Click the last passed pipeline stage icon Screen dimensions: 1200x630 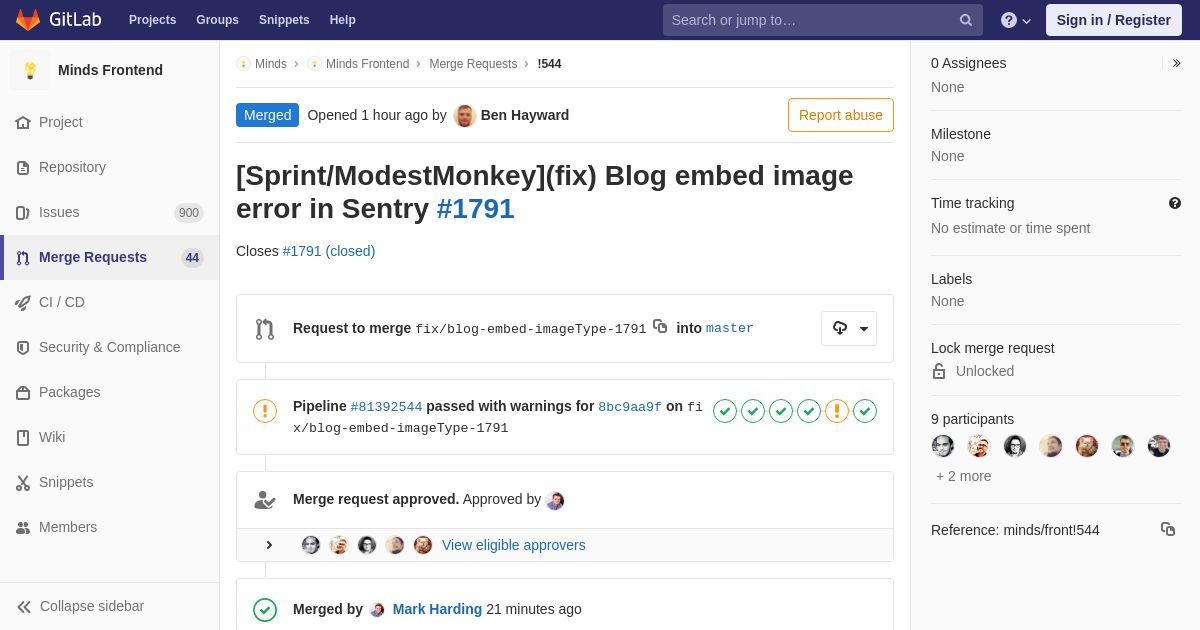pyautogui.click(x=865, y=411)
